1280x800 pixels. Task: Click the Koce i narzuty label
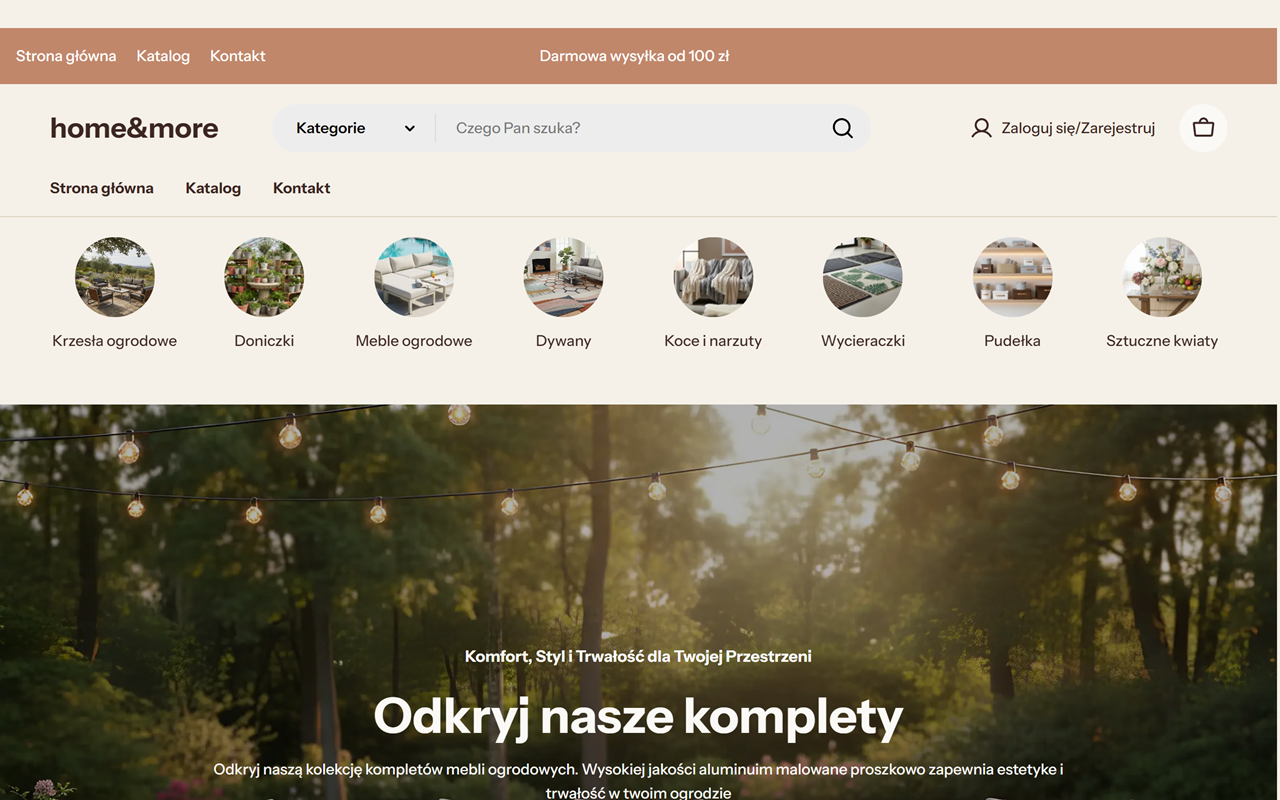pos(713,341)
